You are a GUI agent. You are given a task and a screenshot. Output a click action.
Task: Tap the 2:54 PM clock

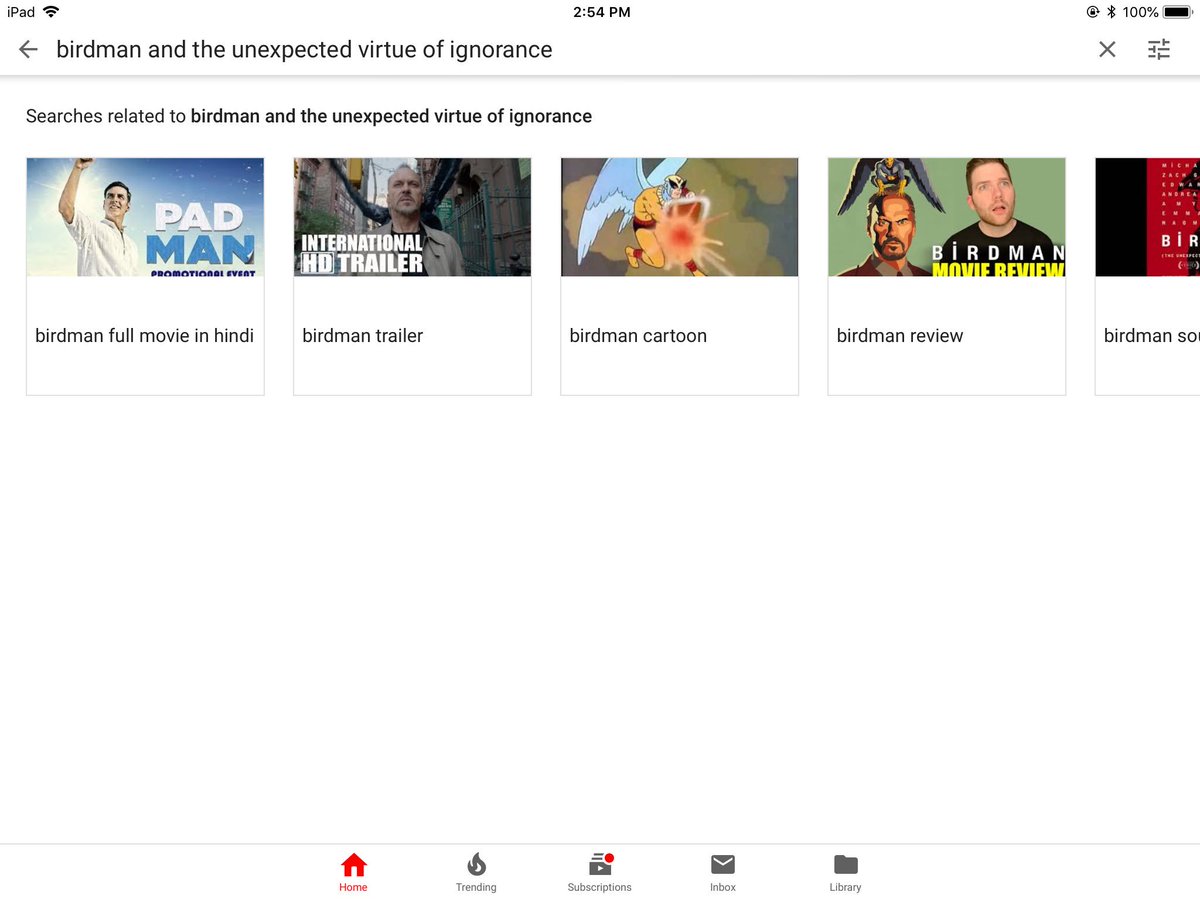pos(601,12)
